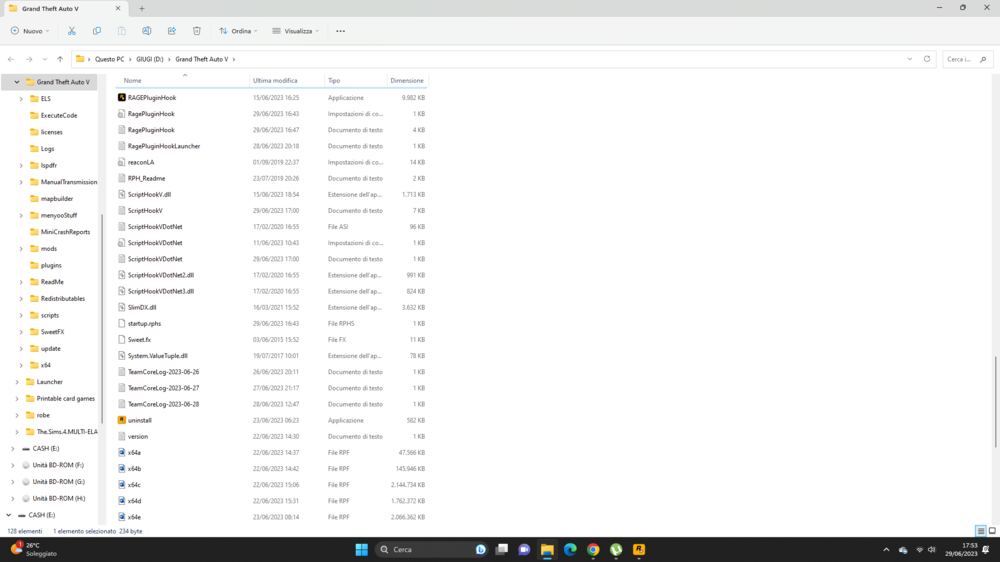Image resolution: width=1000 pixels, height=562 pixels.
Task: Click the Rename icon in toolbar
Action: click(x=147, y=31)
